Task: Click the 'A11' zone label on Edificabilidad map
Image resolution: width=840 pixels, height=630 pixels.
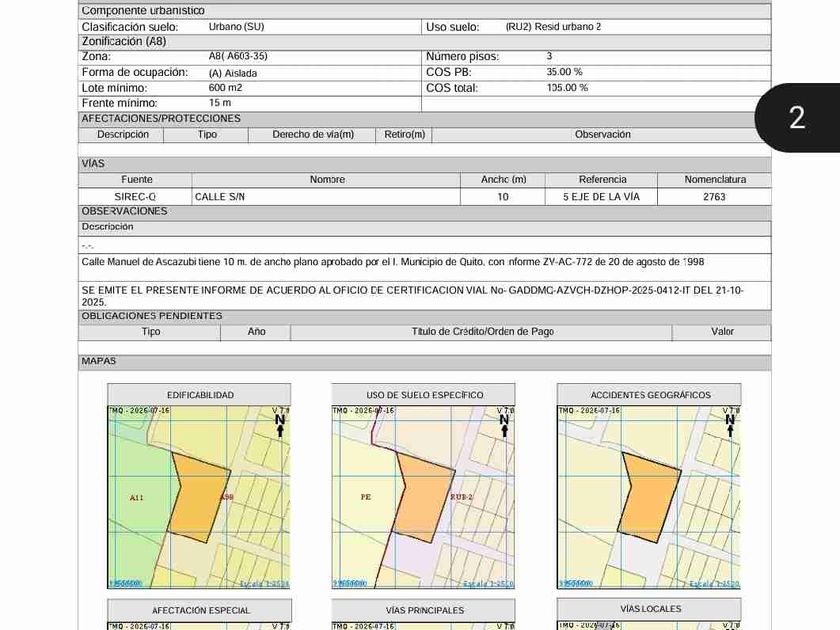Action: pyautogui.click(x=137, y=498)
